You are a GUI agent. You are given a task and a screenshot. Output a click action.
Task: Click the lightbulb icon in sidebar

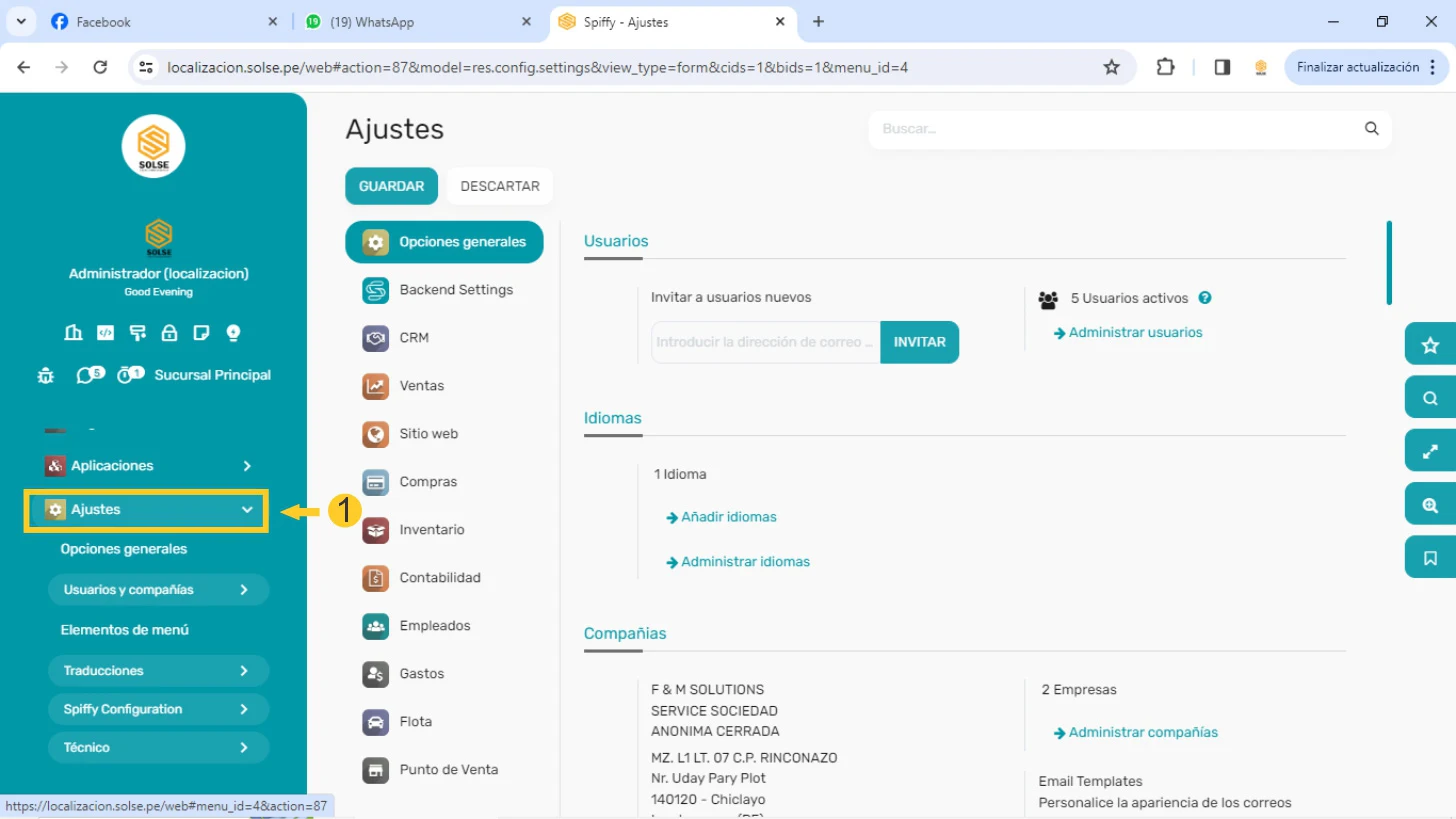pos(233,333)
